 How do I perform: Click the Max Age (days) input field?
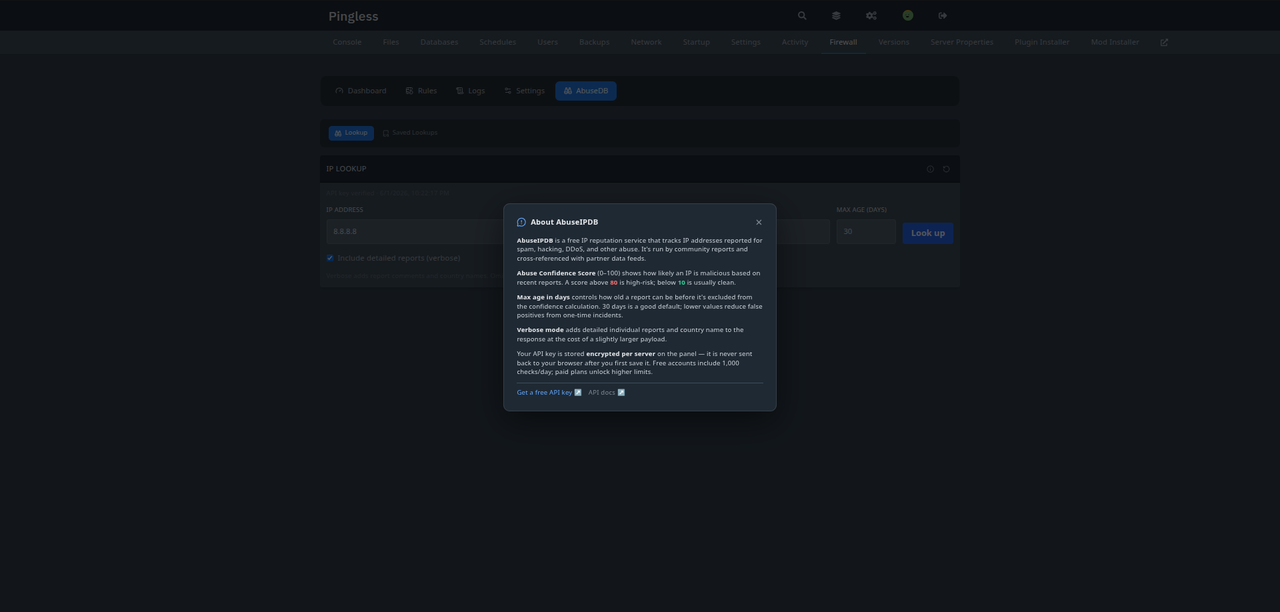tap(866, 232)
